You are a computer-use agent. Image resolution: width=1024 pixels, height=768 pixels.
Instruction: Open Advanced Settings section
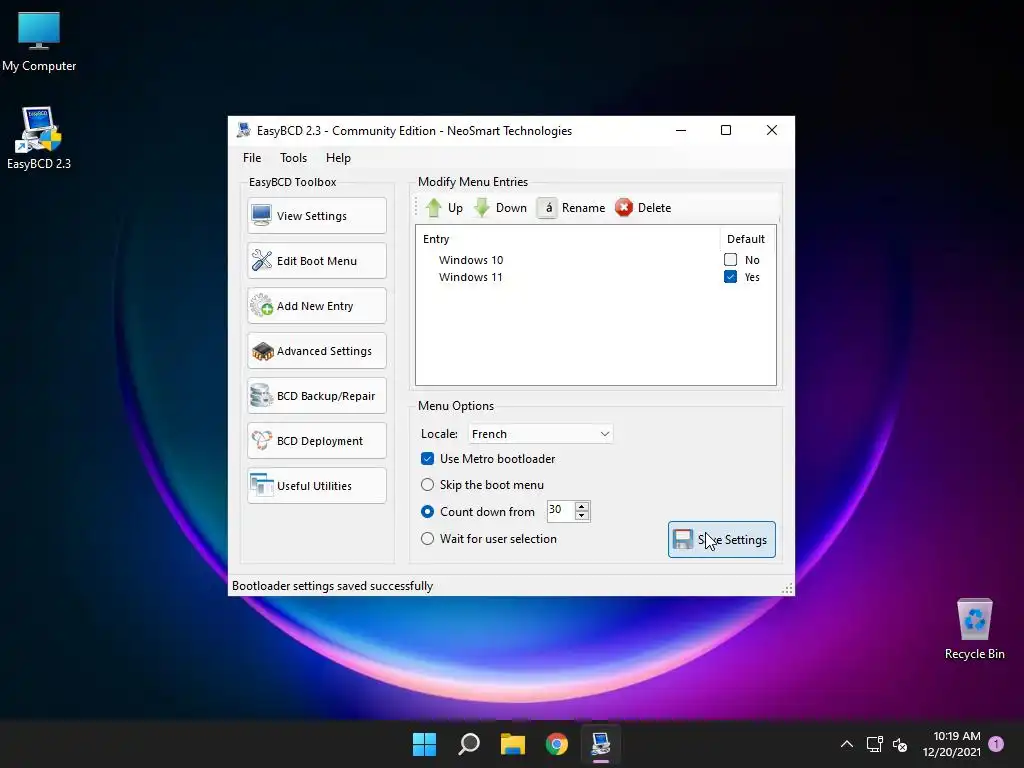pos(317,351)
